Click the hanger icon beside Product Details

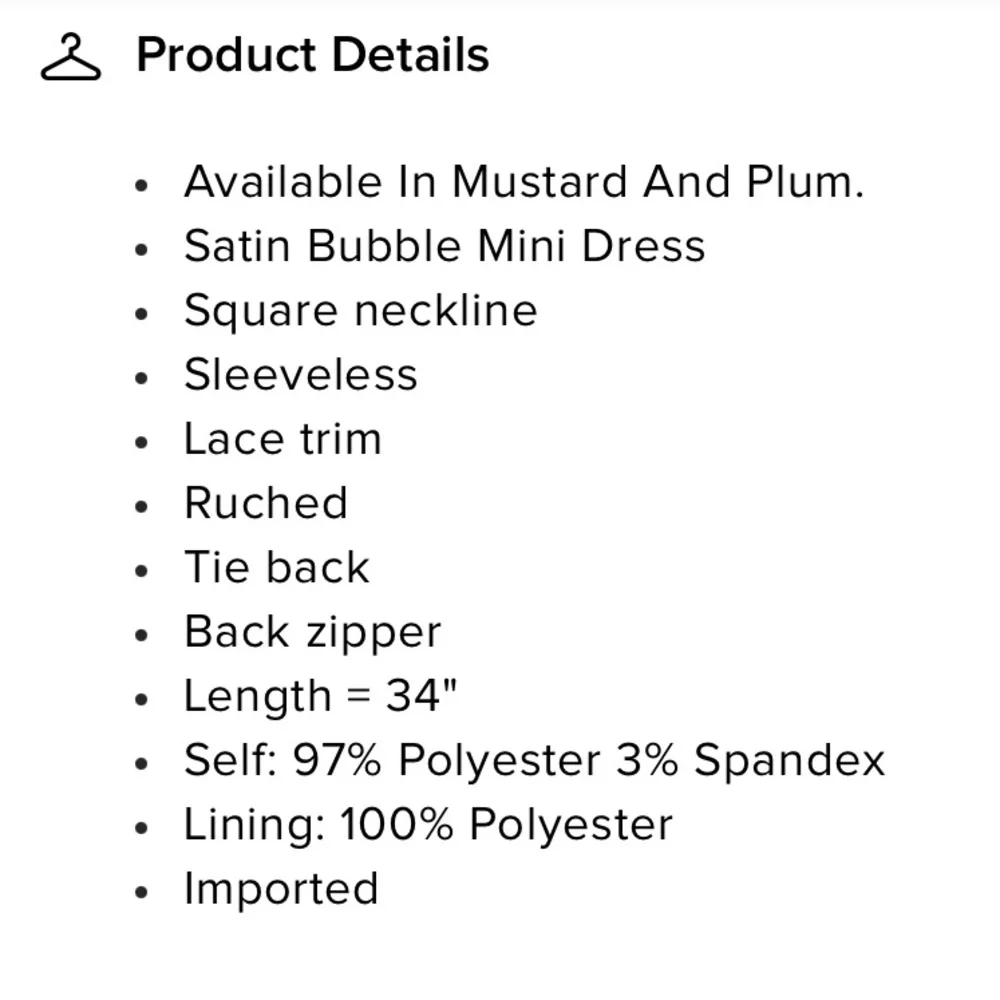click(70, 57)
